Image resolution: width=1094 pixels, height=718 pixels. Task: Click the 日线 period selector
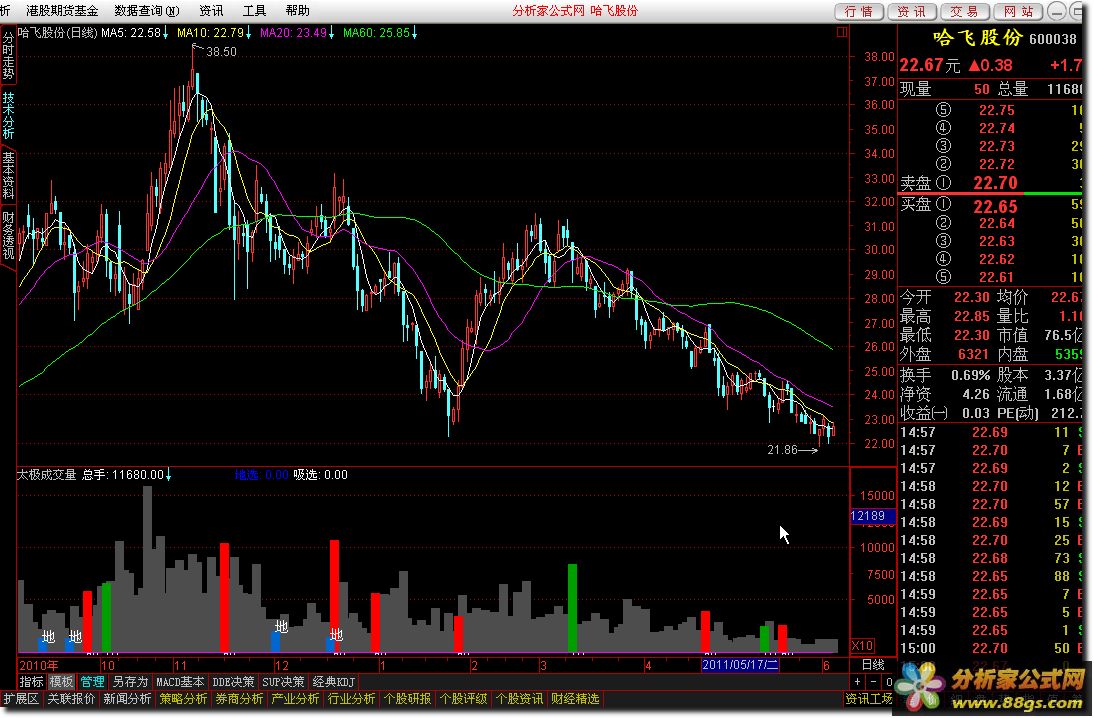[873, 665]
